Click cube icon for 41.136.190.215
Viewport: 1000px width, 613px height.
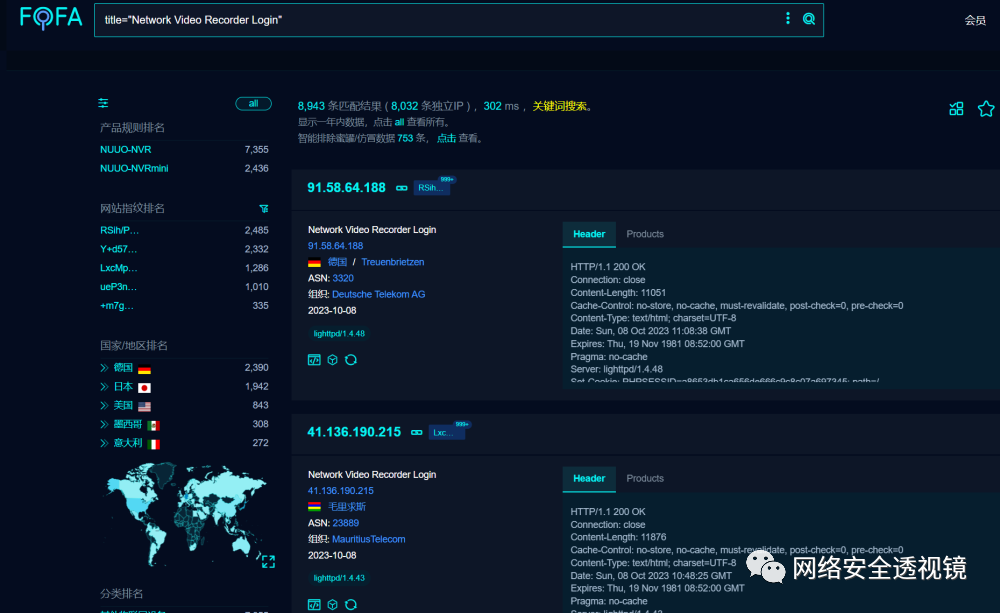[x=332, y=605]
